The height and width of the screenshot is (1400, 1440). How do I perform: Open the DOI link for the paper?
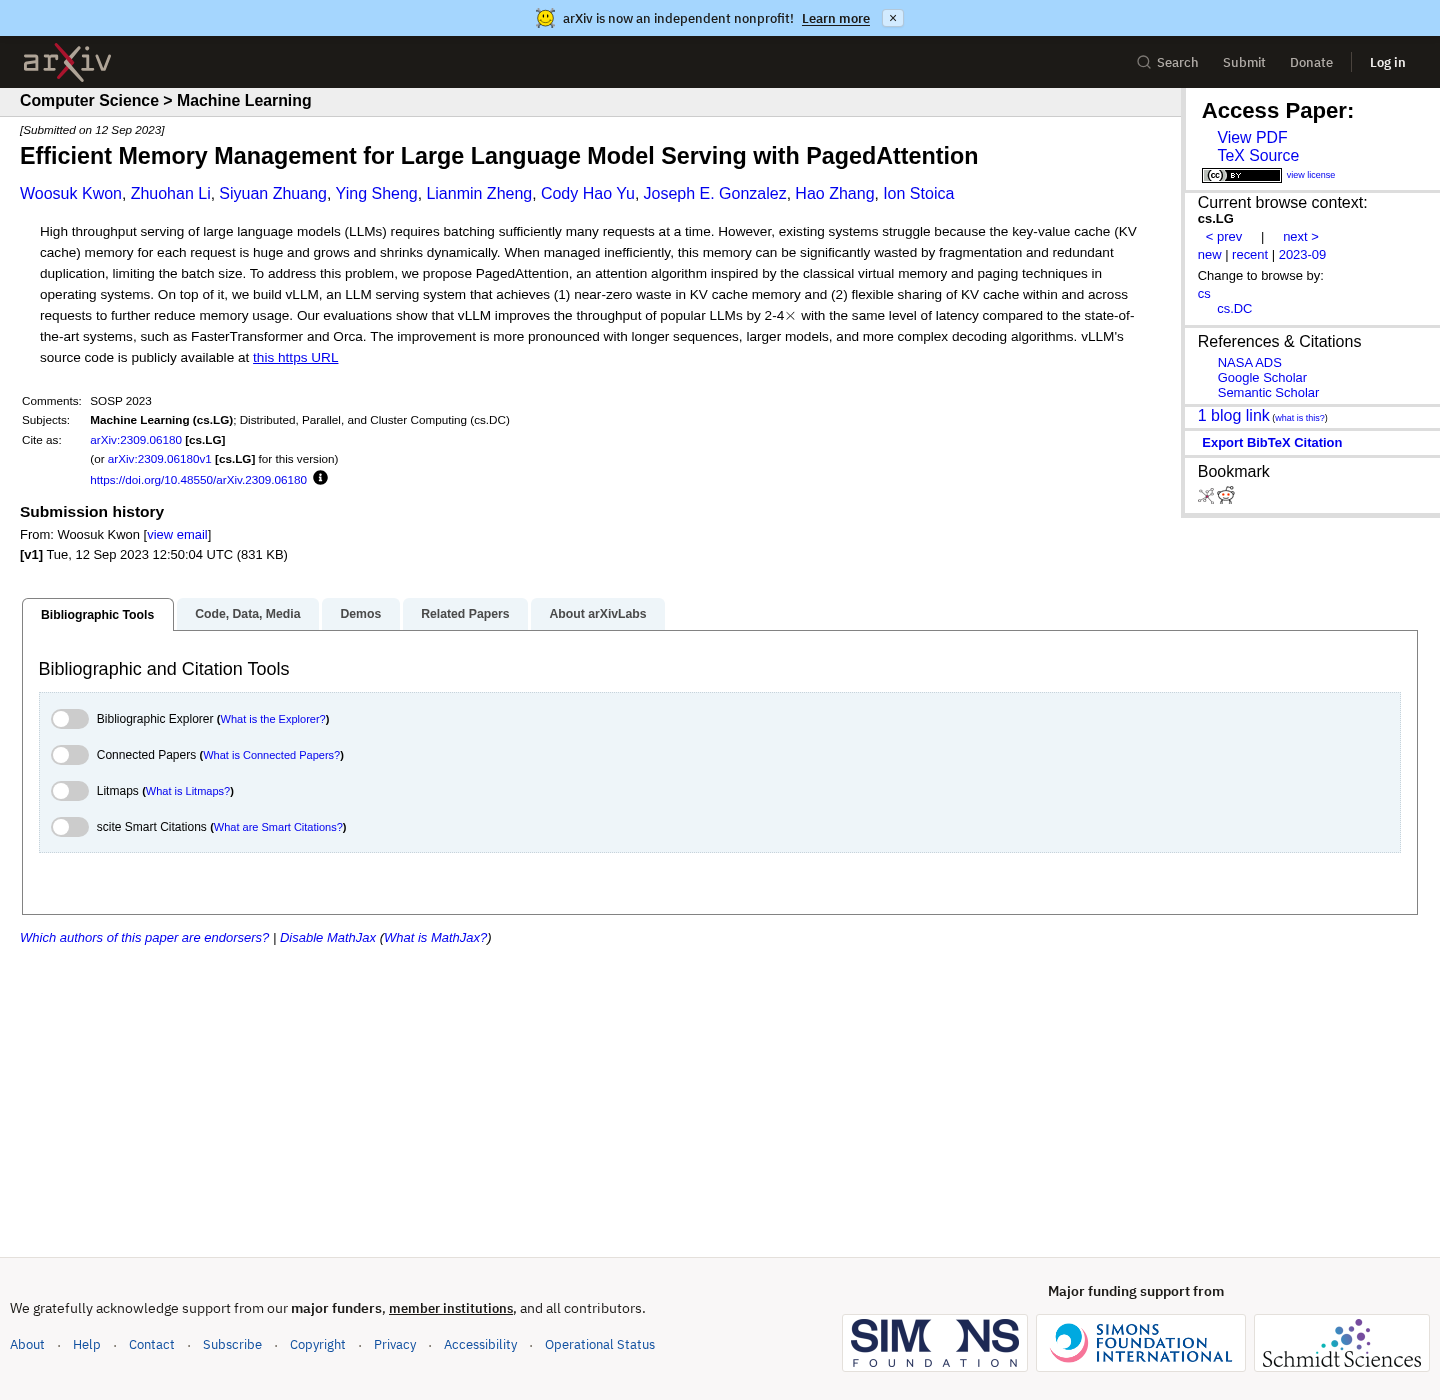click(198, 480)
